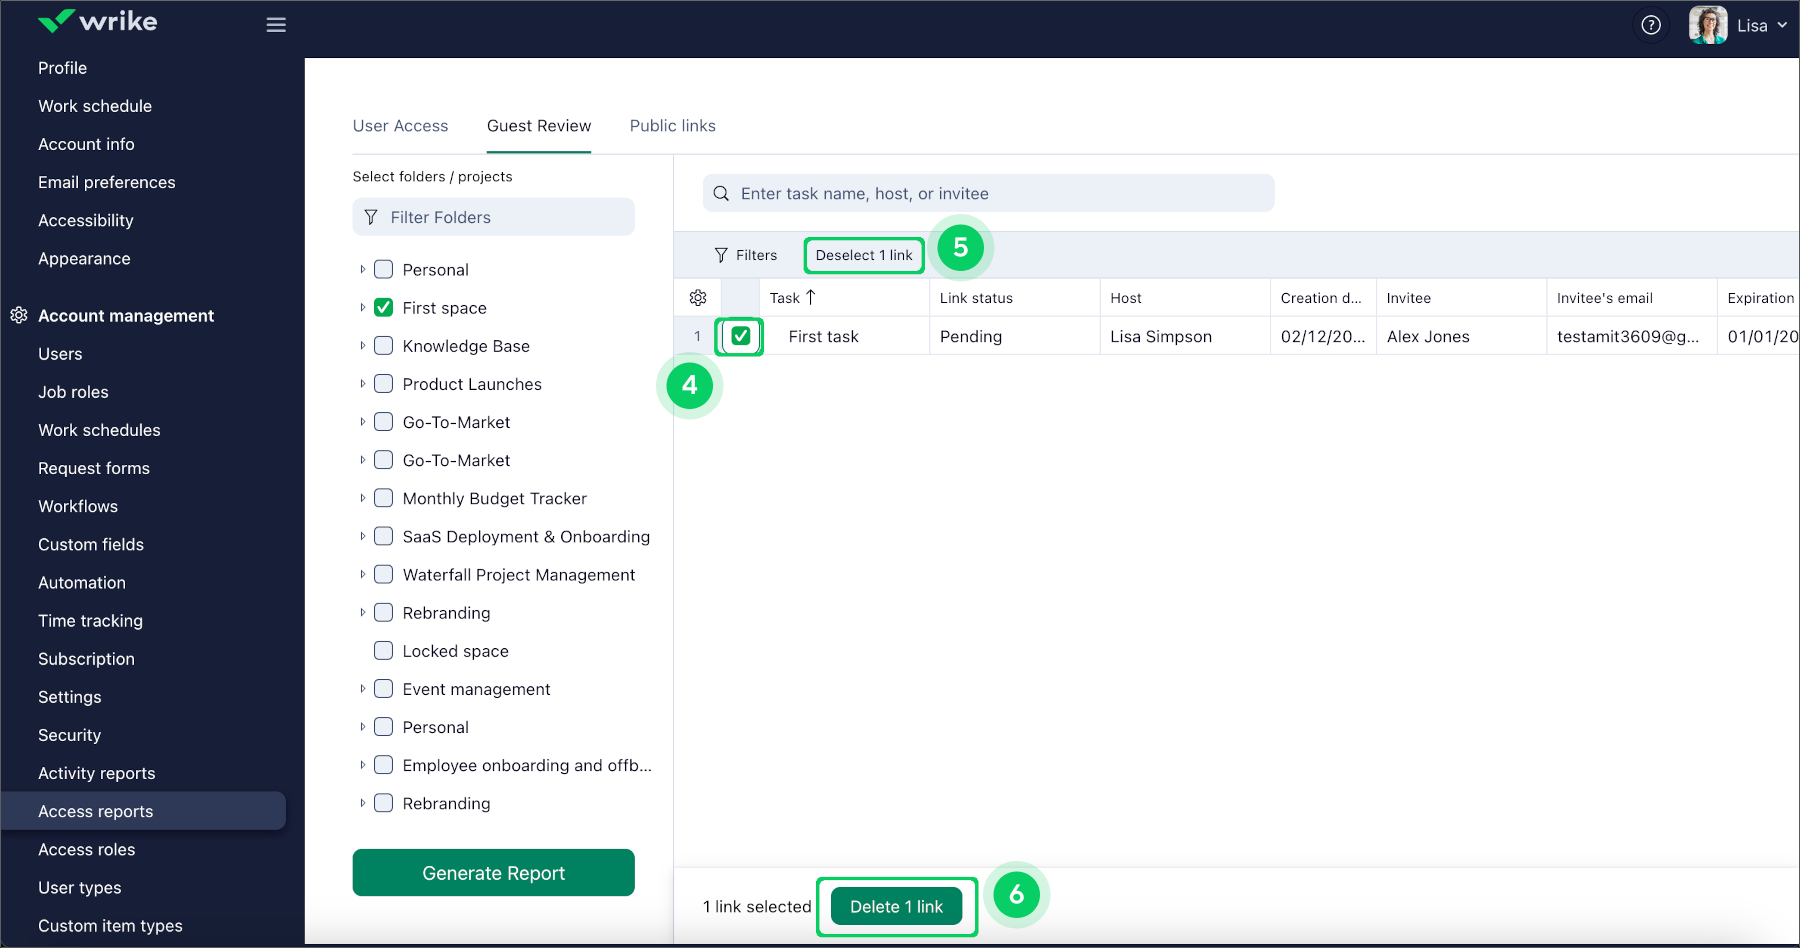Switch to the User Access tab
This screenshot has width=1800, height=948.
click(400, 126)
